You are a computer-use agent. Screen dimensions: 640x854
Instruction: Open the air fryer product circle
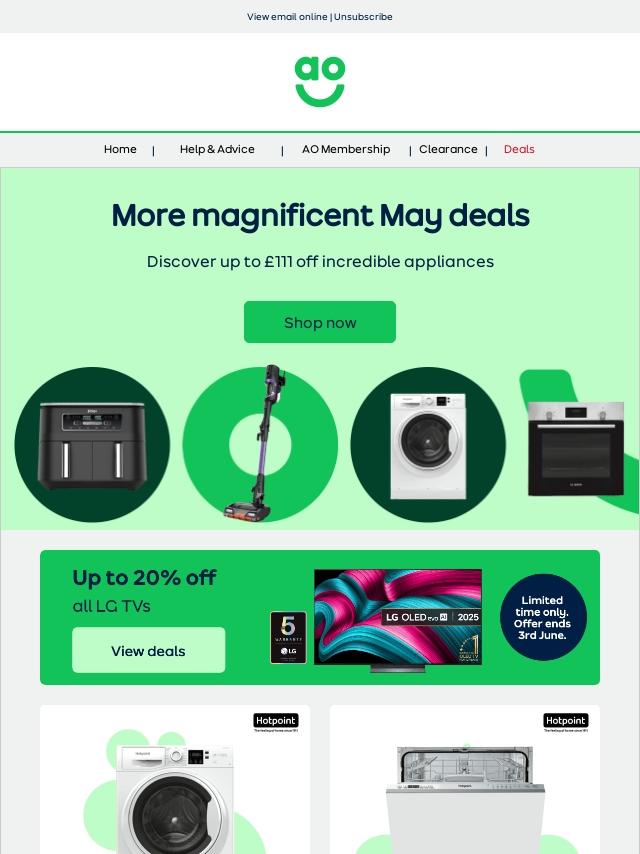(92, 444)
